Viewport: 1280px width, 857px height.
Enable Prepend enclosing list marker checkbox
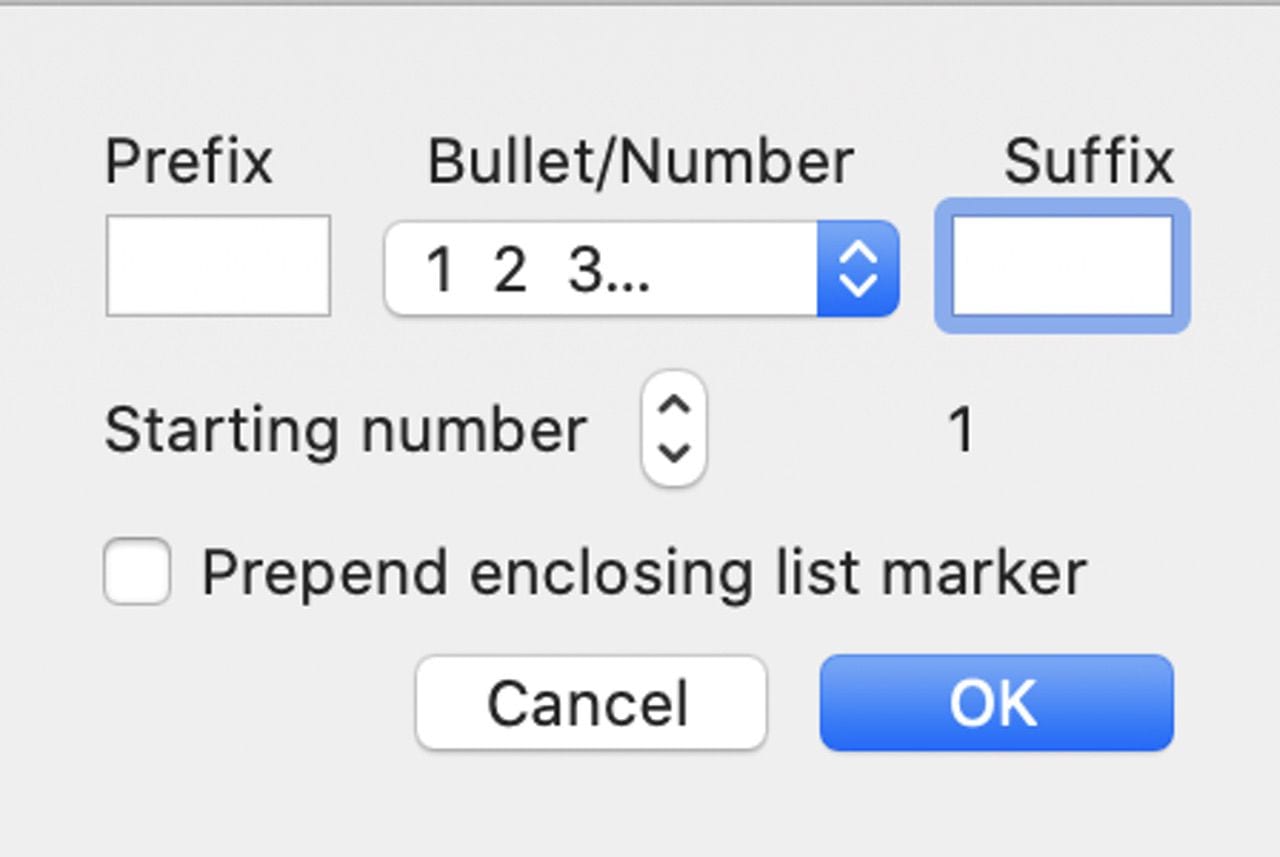click(137, 572)
